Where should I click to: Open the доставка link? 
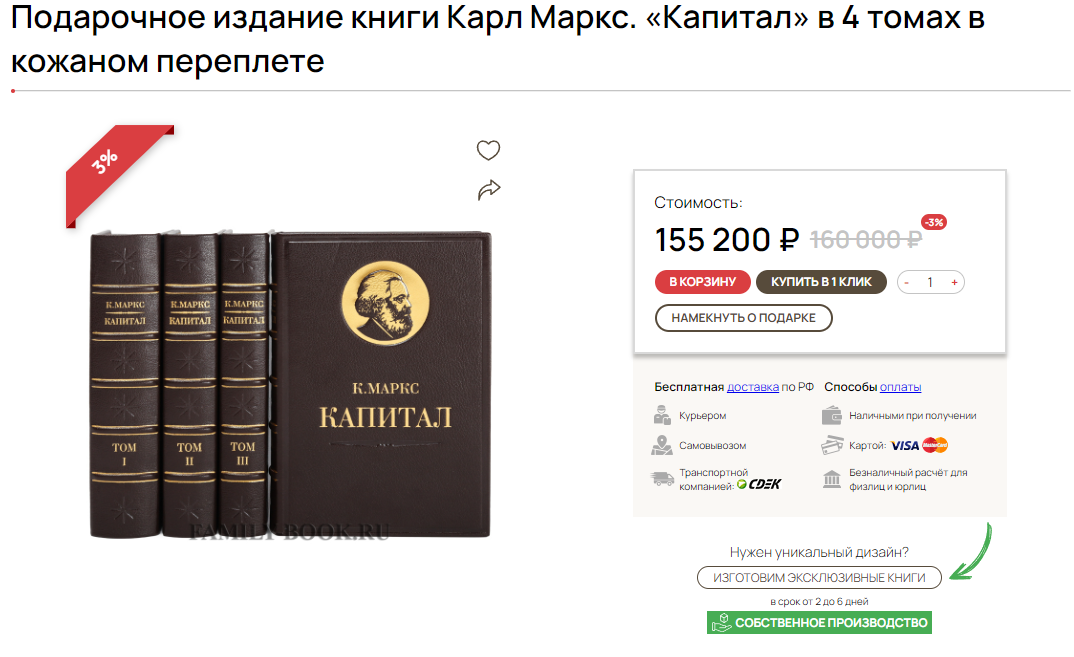(753, 387)
